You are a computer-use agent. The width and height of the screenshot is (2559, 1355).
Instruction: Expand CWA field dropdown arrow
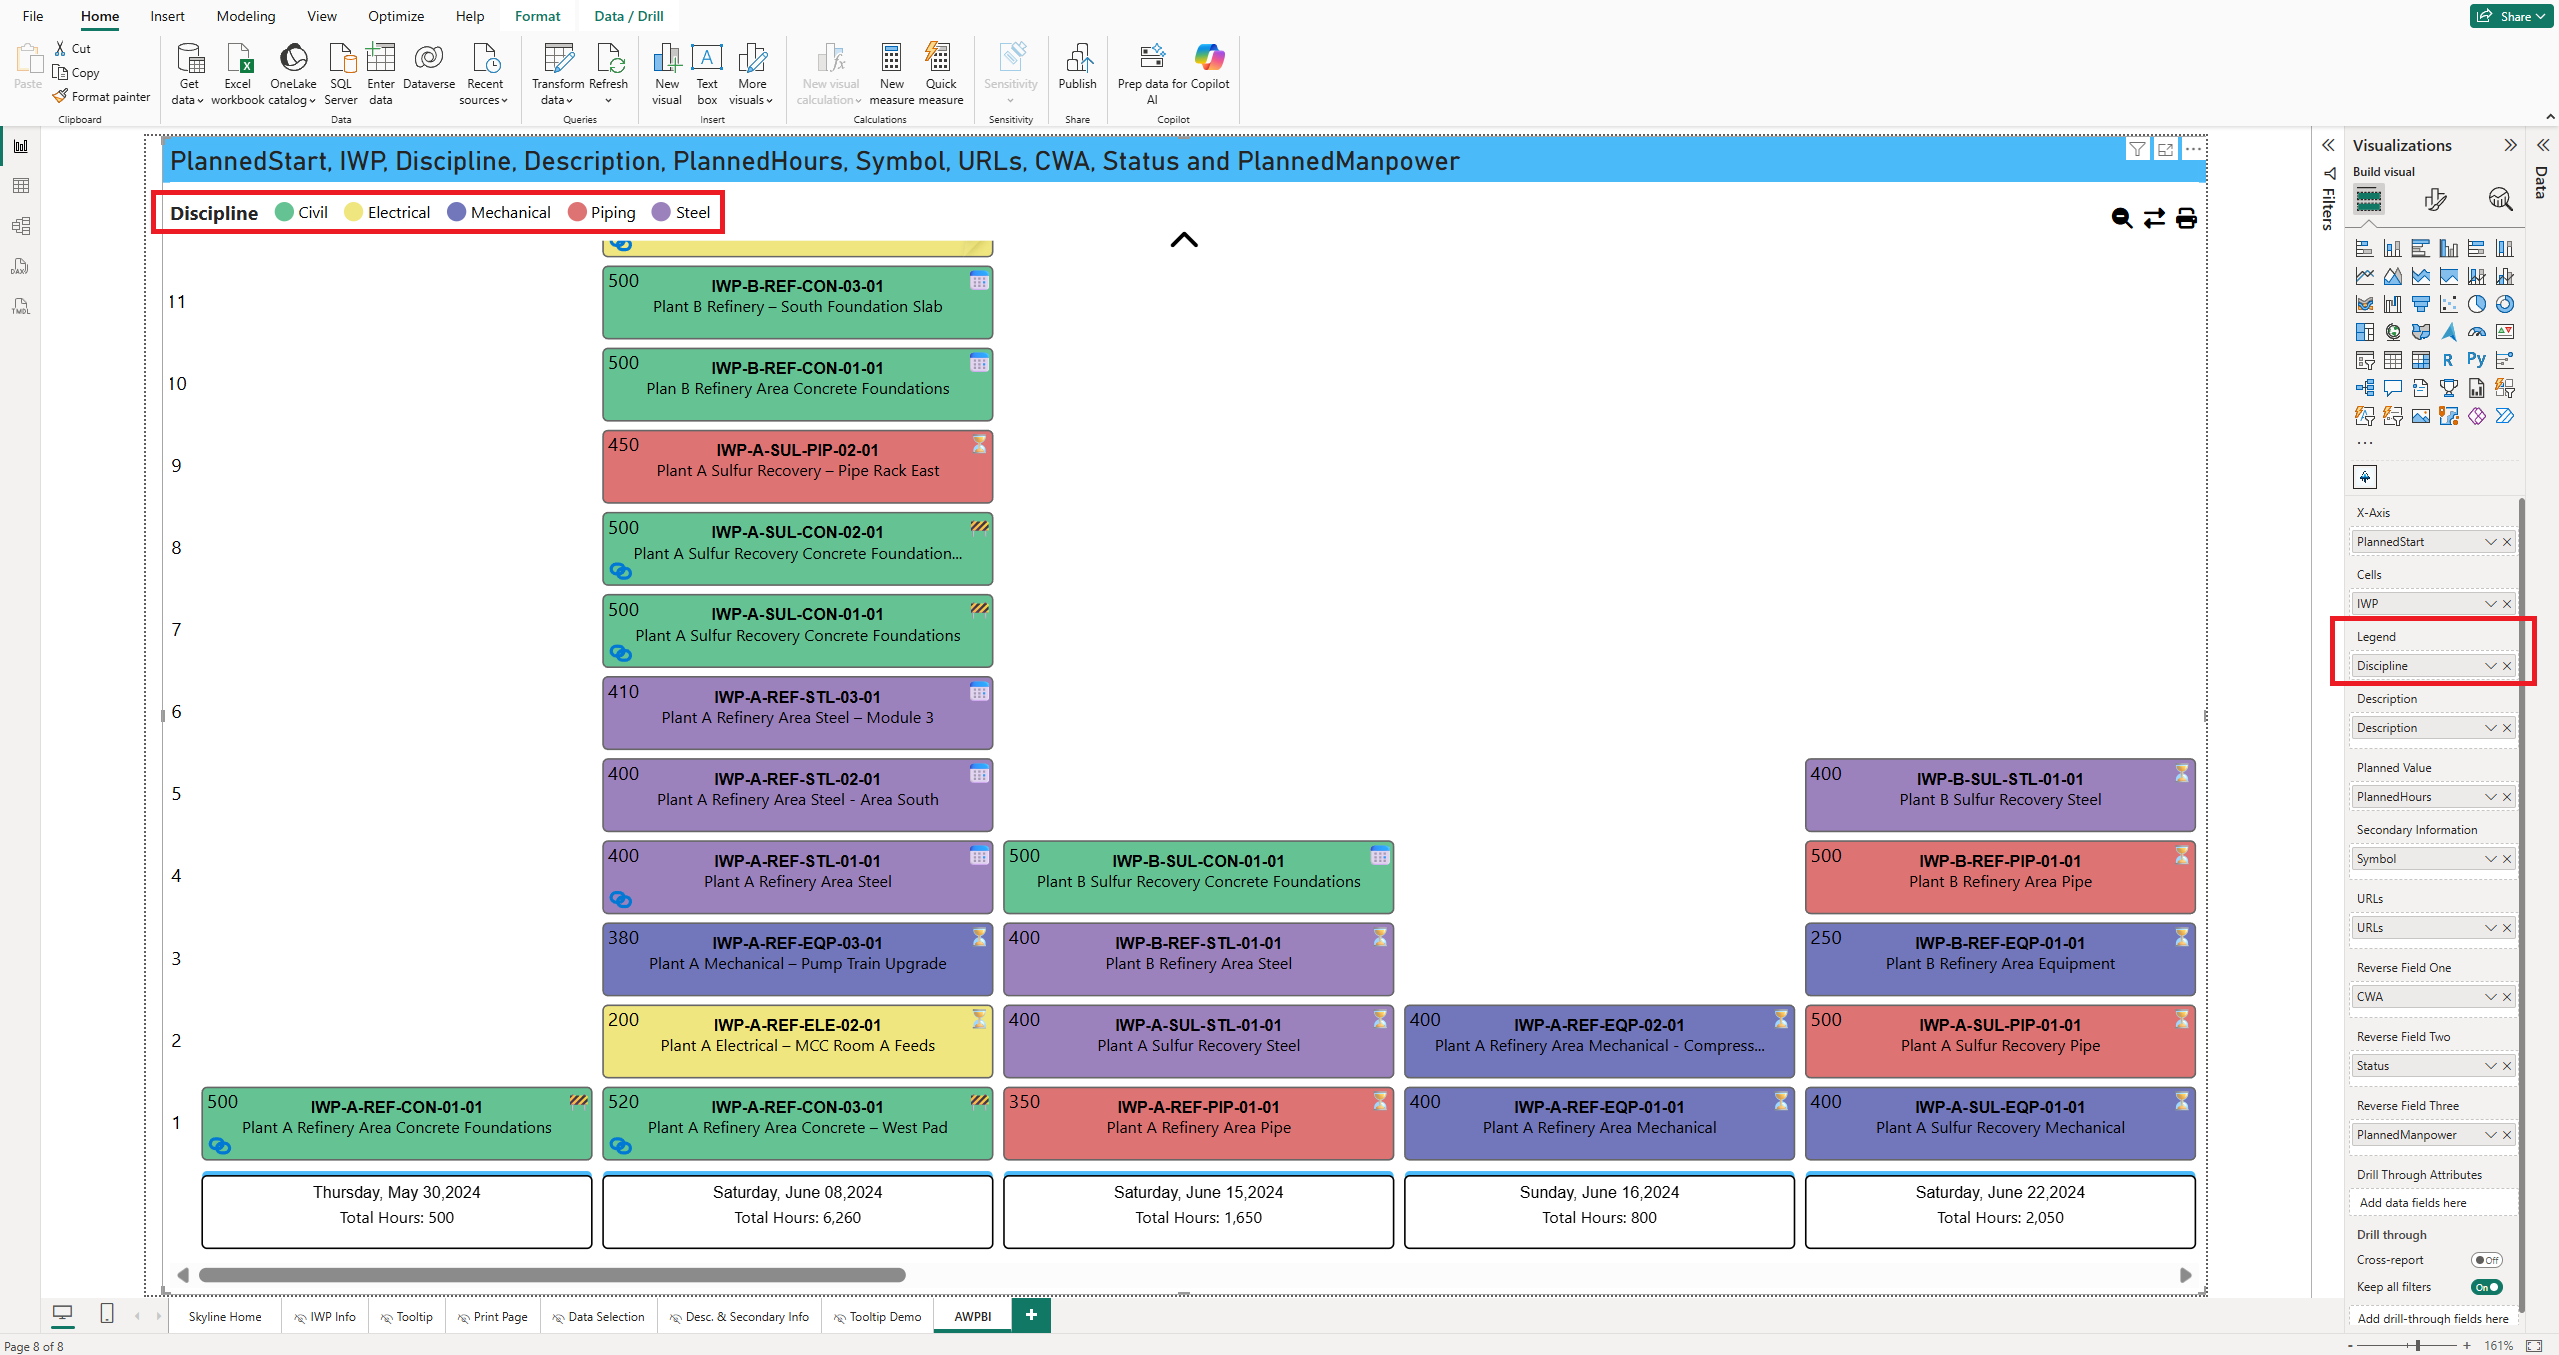coord(2490,997)
